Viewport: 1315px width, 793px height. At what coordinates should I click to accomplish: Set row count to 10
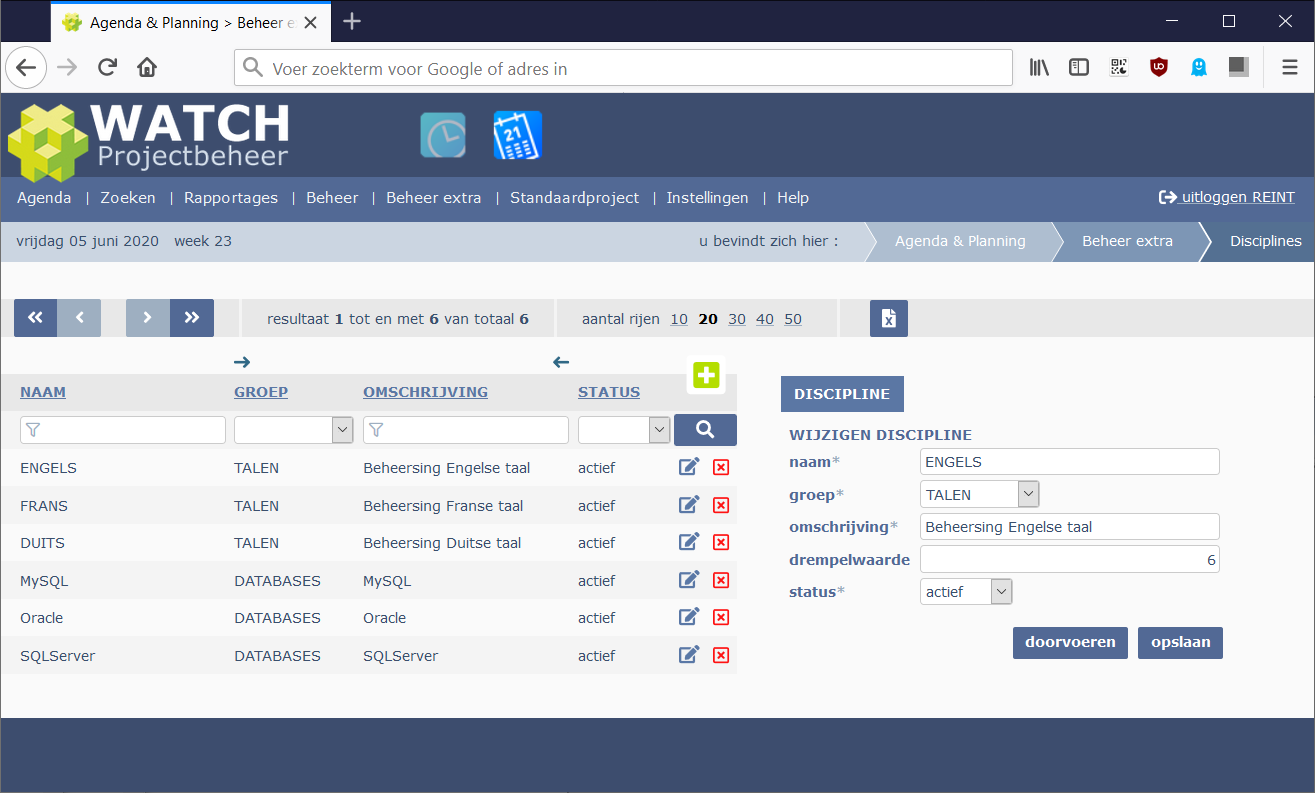pyautogui.click(x=679, y=319)
